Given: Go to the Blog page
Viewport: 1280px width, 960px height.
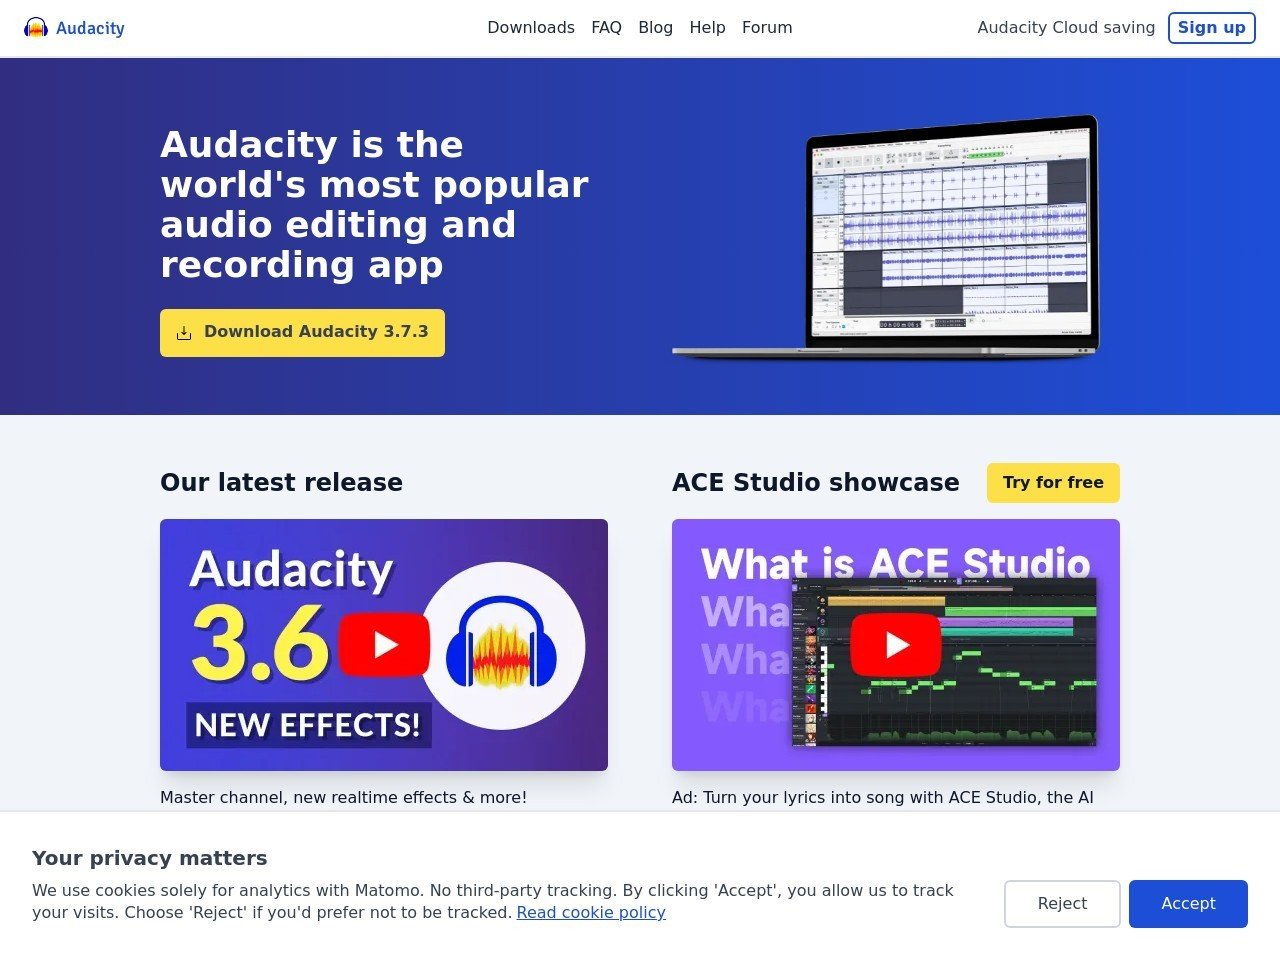Looking at the screenshot, I should coord(655,28).
